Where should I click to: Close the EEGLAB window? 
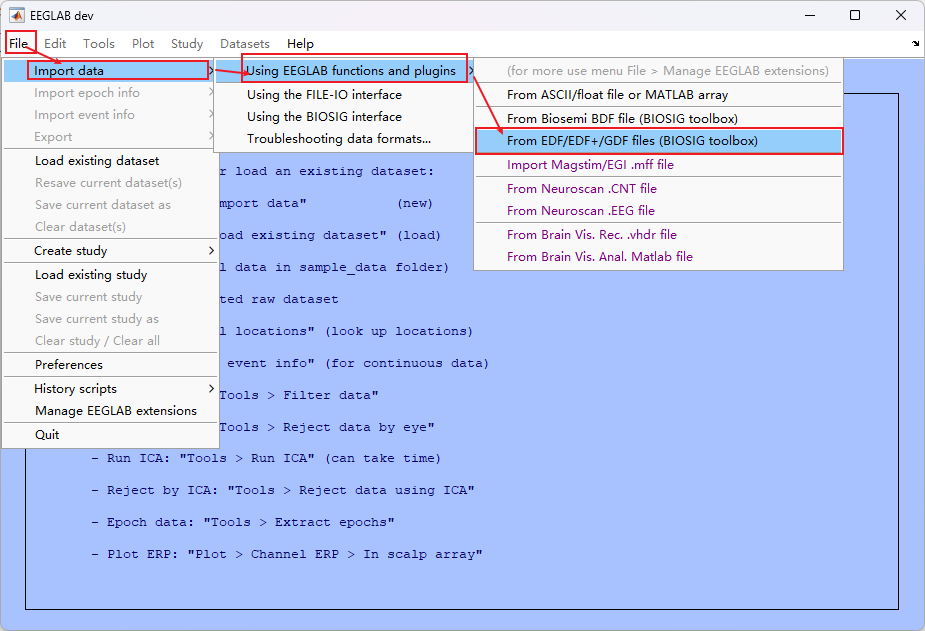901,15
